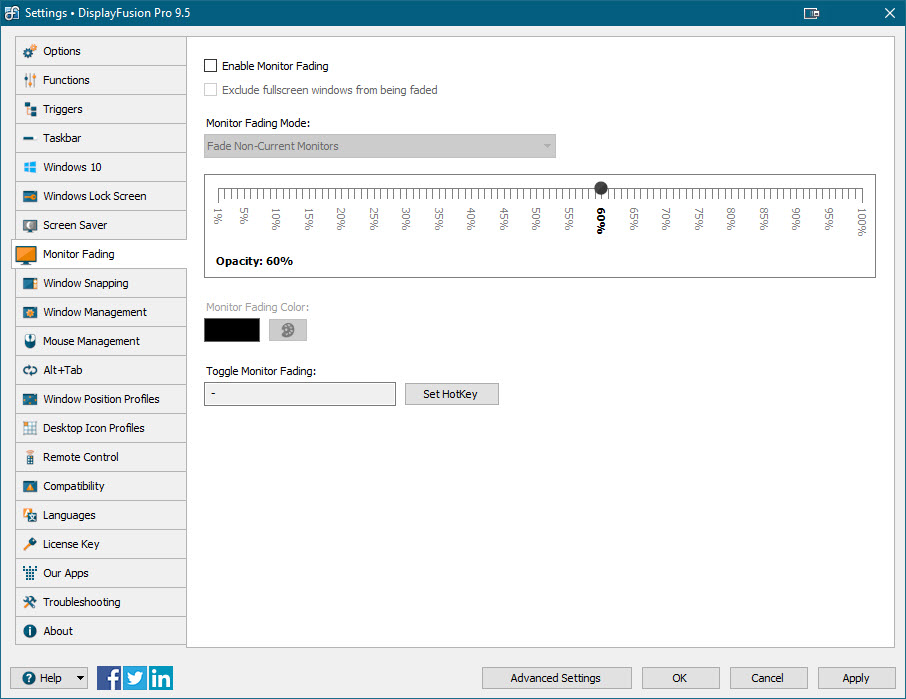Open Advanced Settings

pos(556,678)
